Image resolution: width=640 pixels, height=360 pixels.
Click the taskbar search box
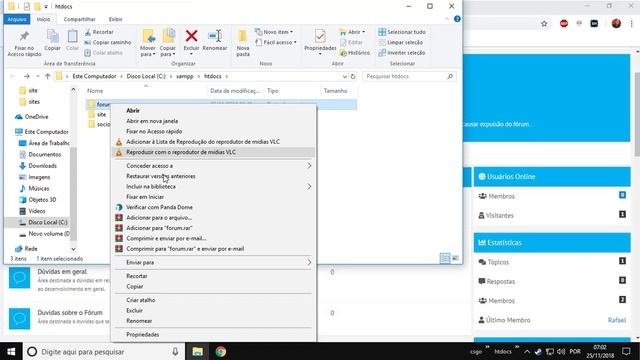tap(104, 351)
